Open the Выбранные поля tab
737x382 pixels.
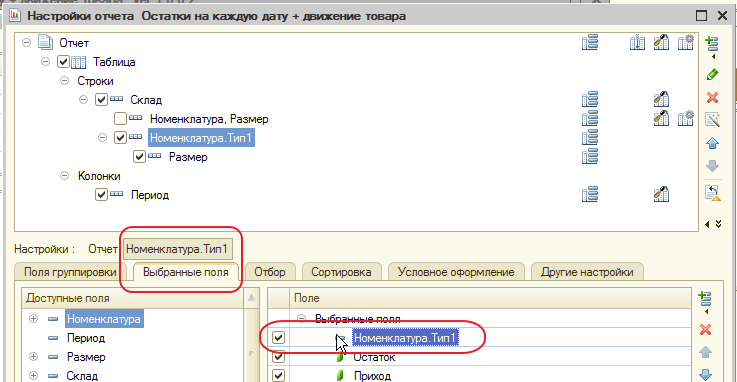click(x=186, y=272)
